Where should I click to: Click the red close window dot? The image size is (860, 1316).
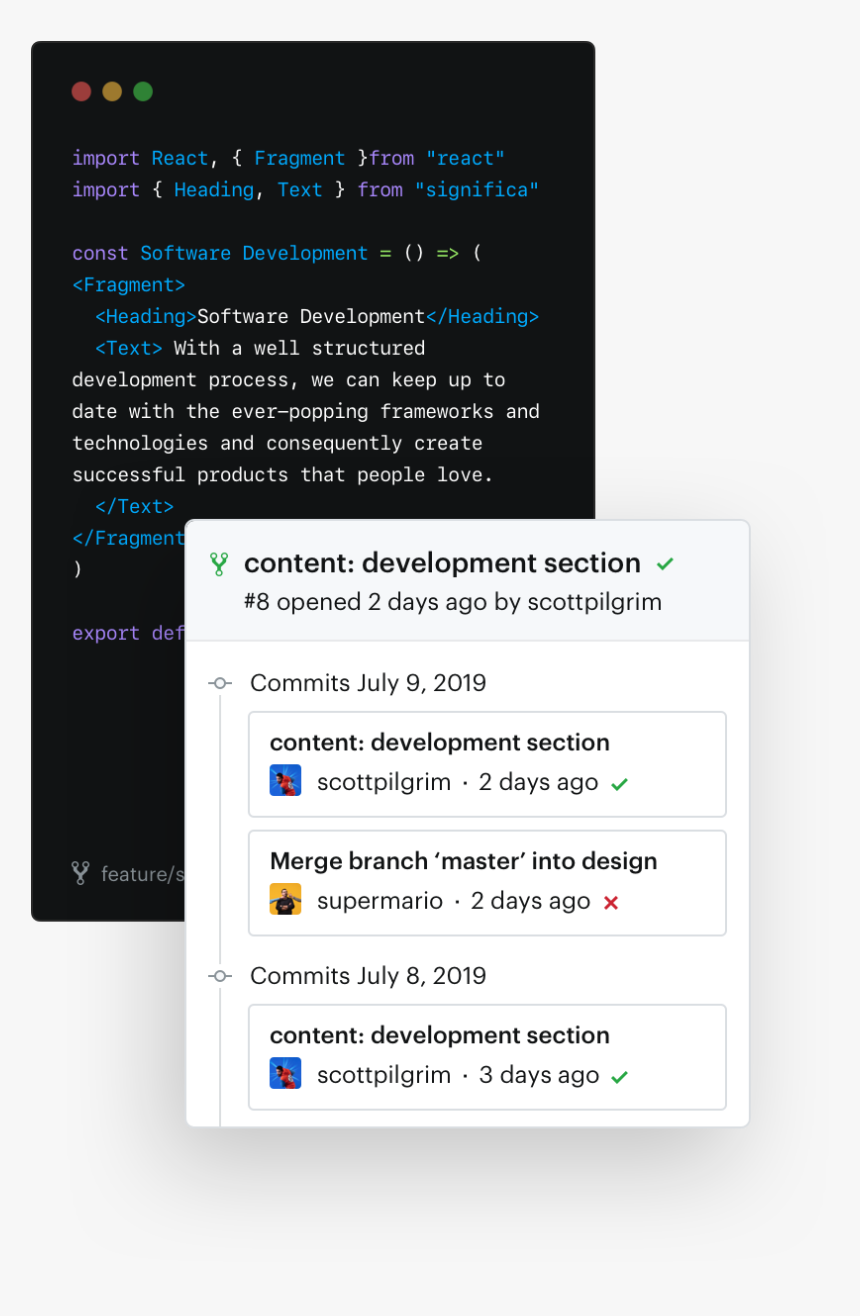point(81,92)
